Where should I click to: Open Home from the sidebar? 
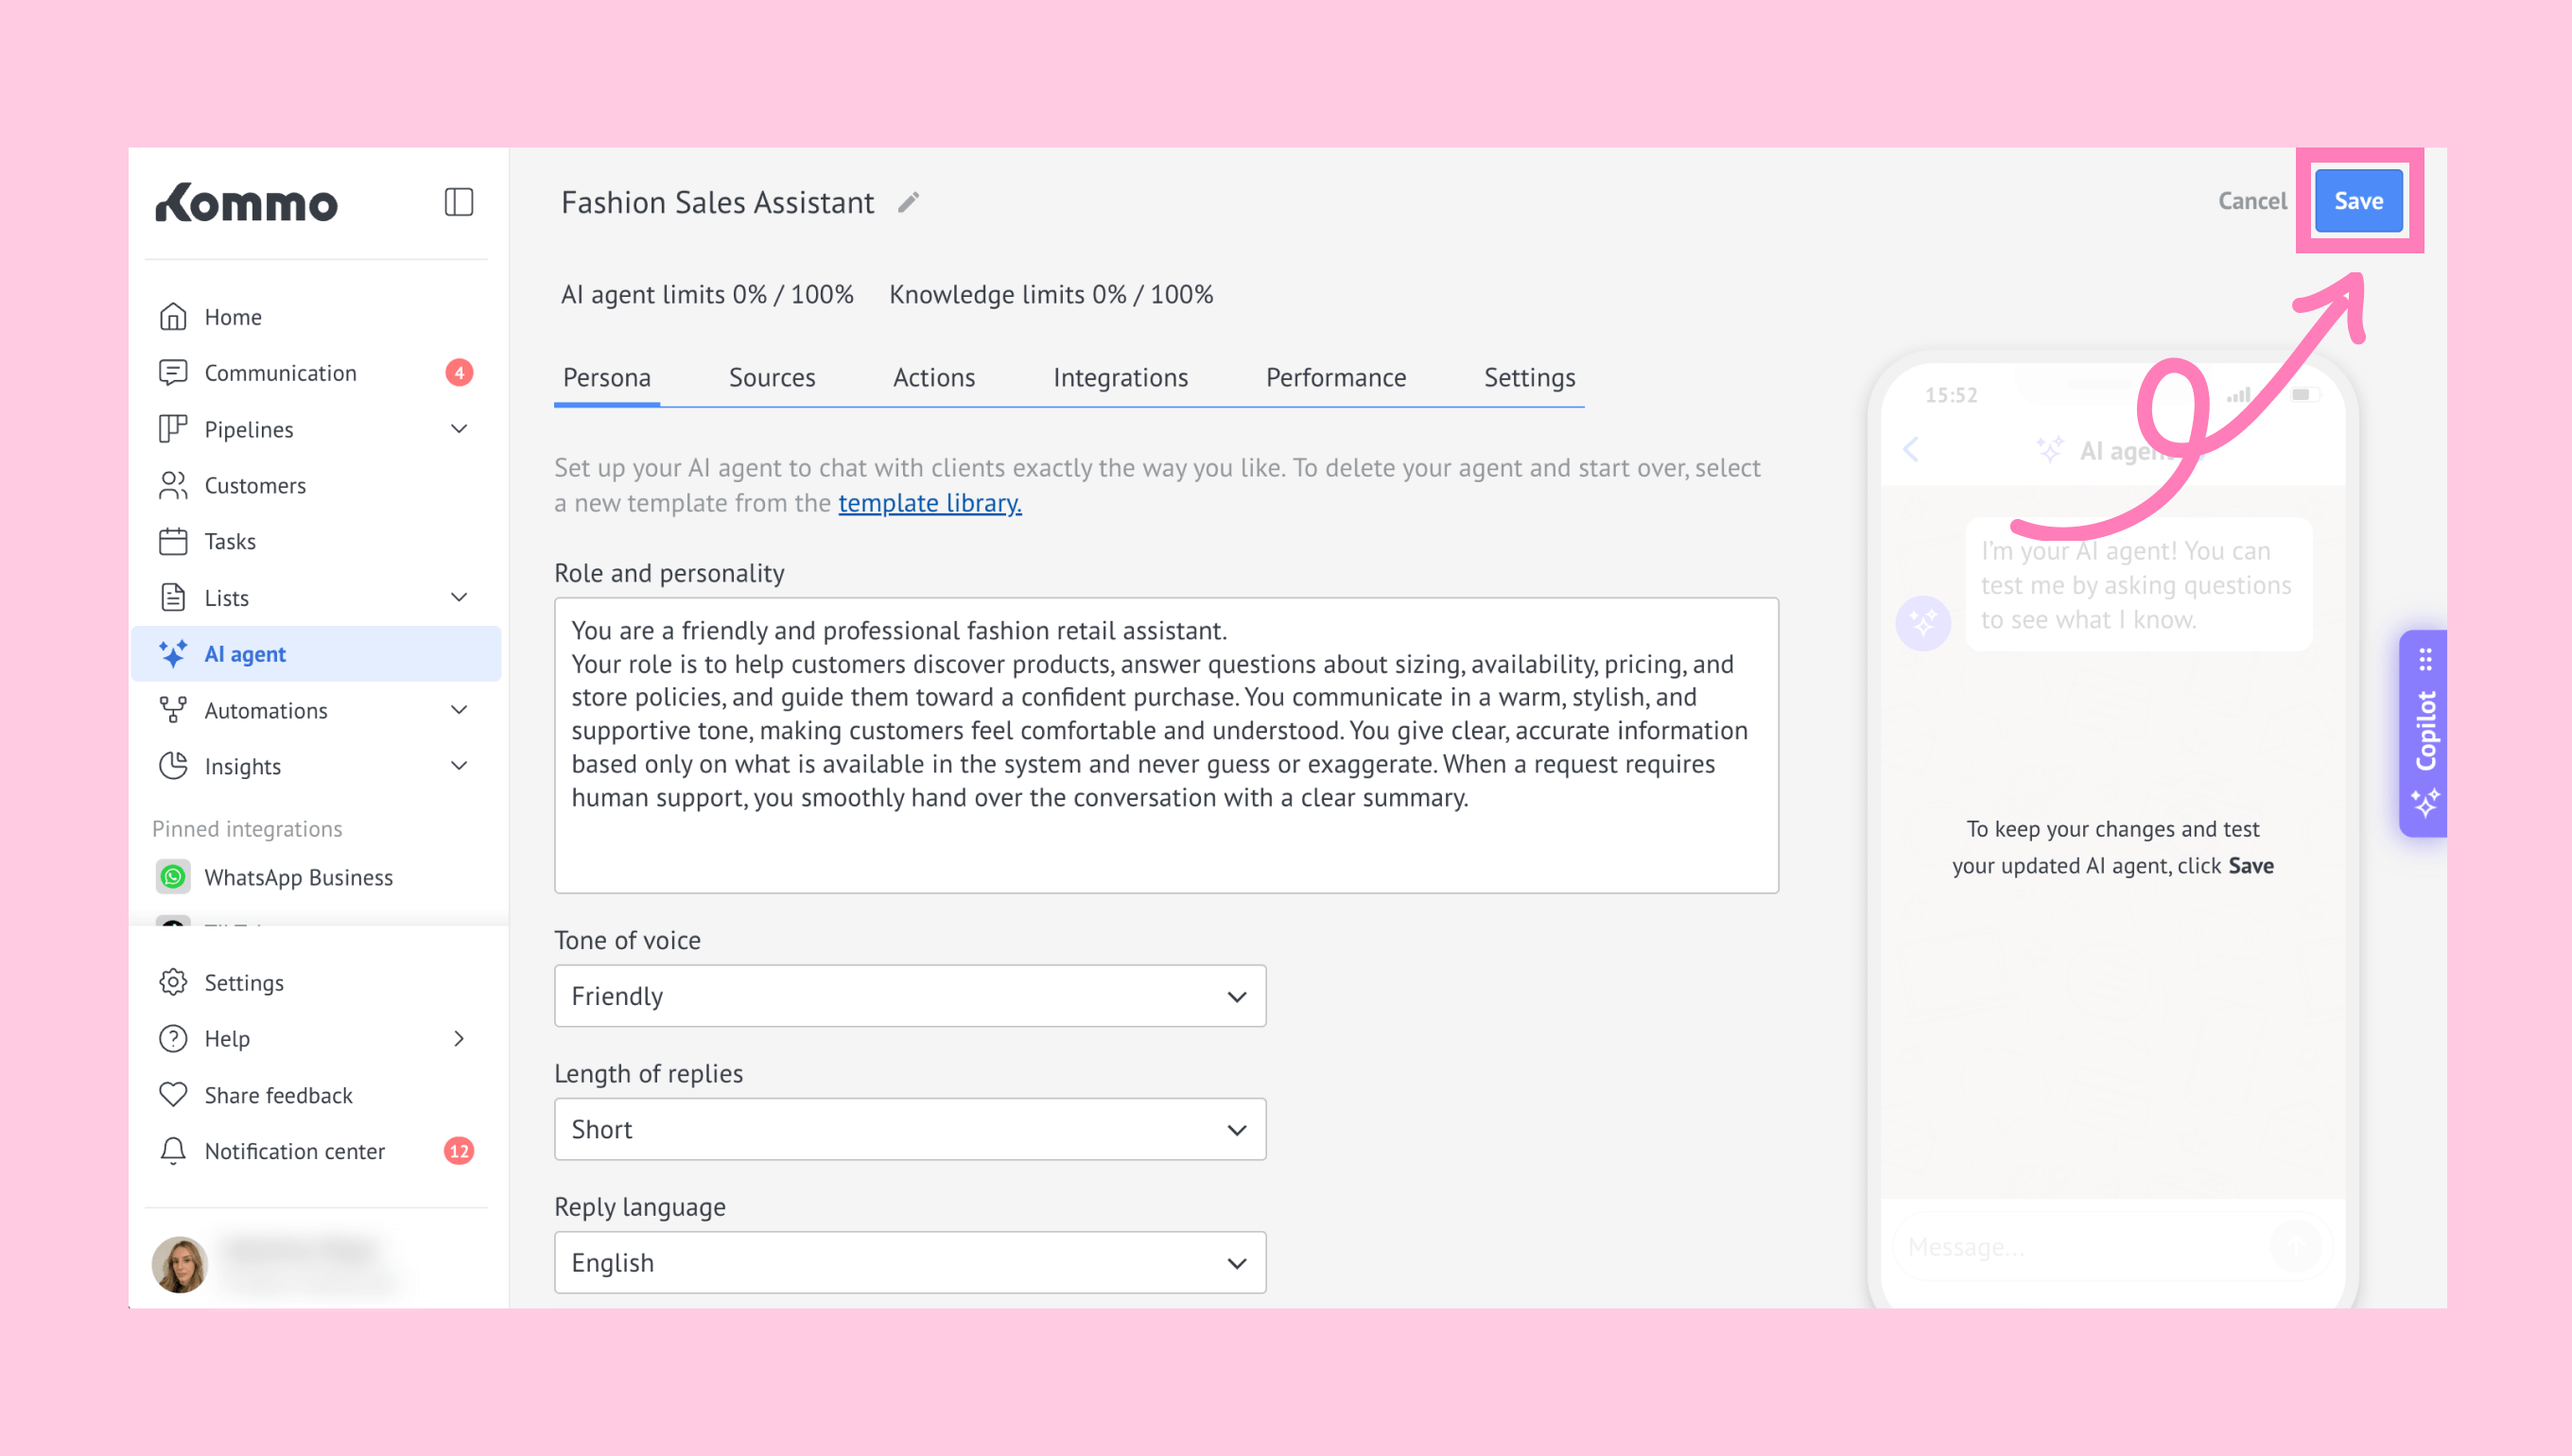[x=232, y=317]
